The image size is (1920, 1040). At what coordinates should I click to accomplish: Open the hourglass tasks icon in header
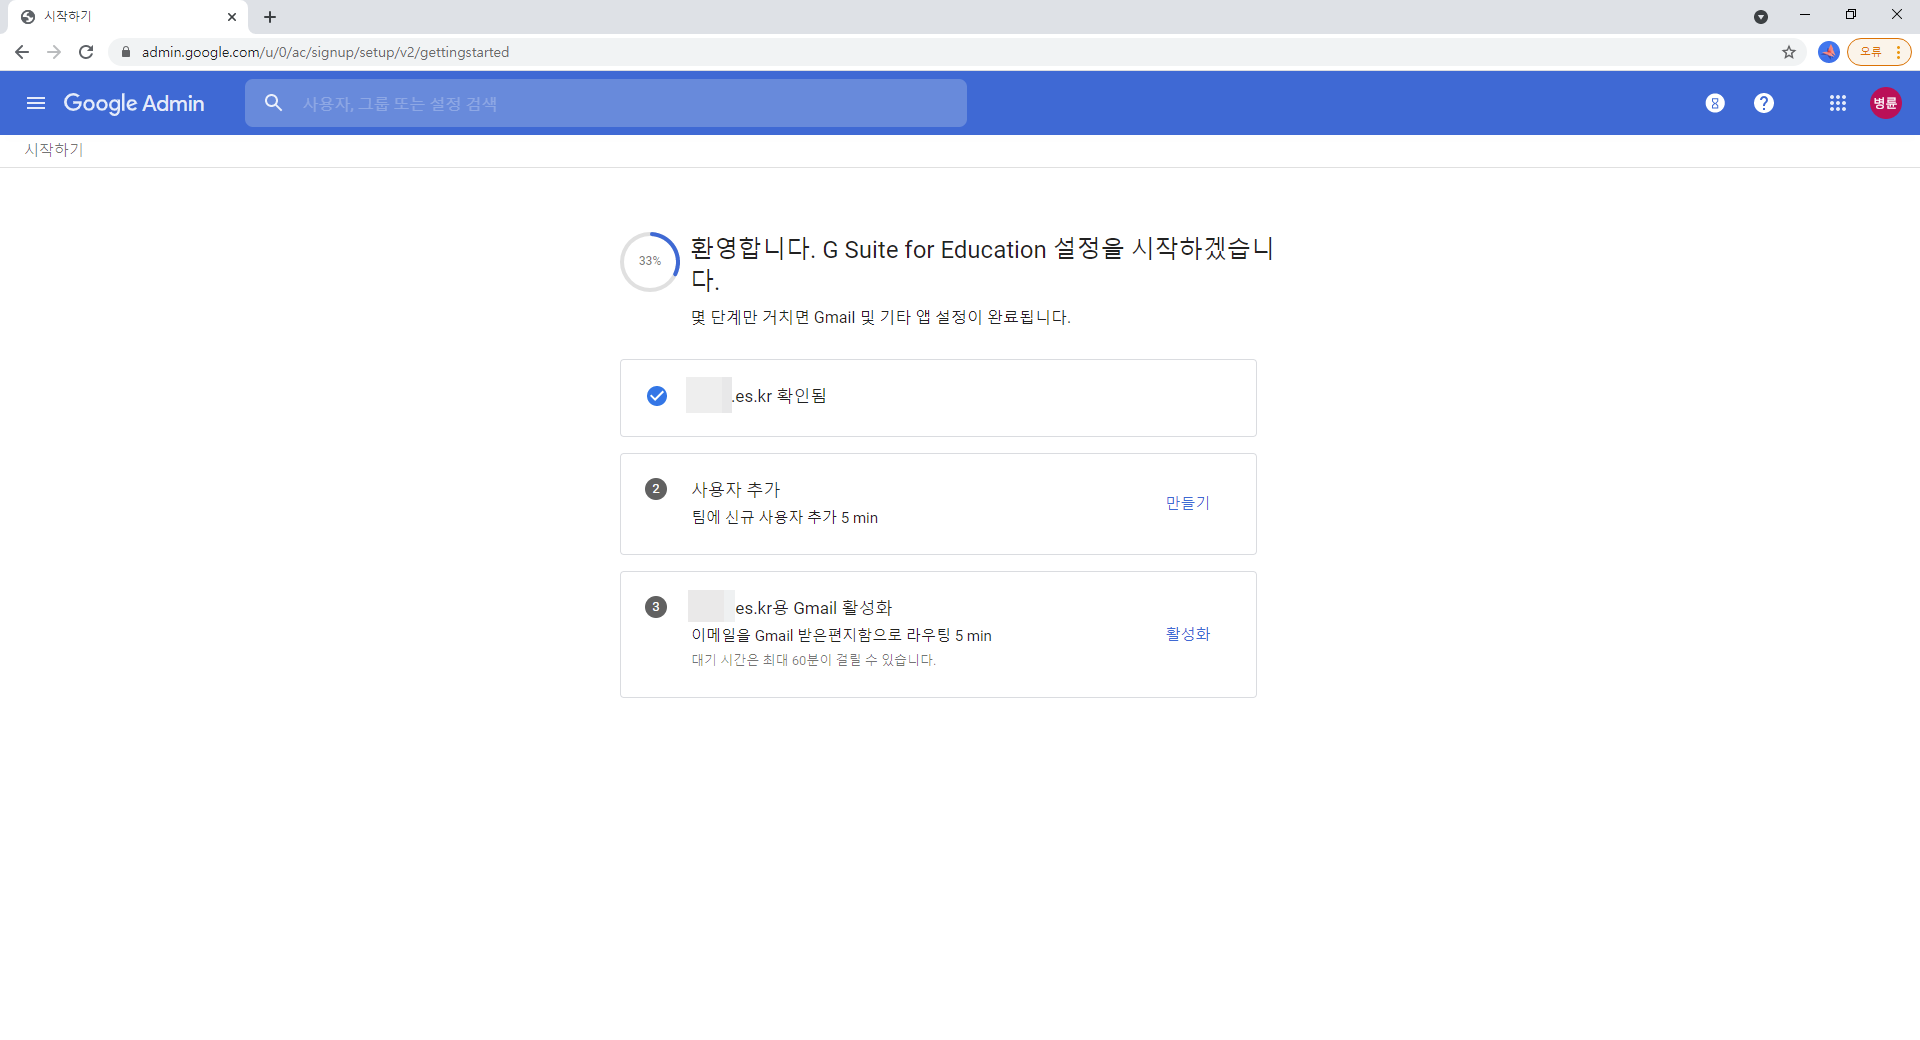tap(1715, 103)
